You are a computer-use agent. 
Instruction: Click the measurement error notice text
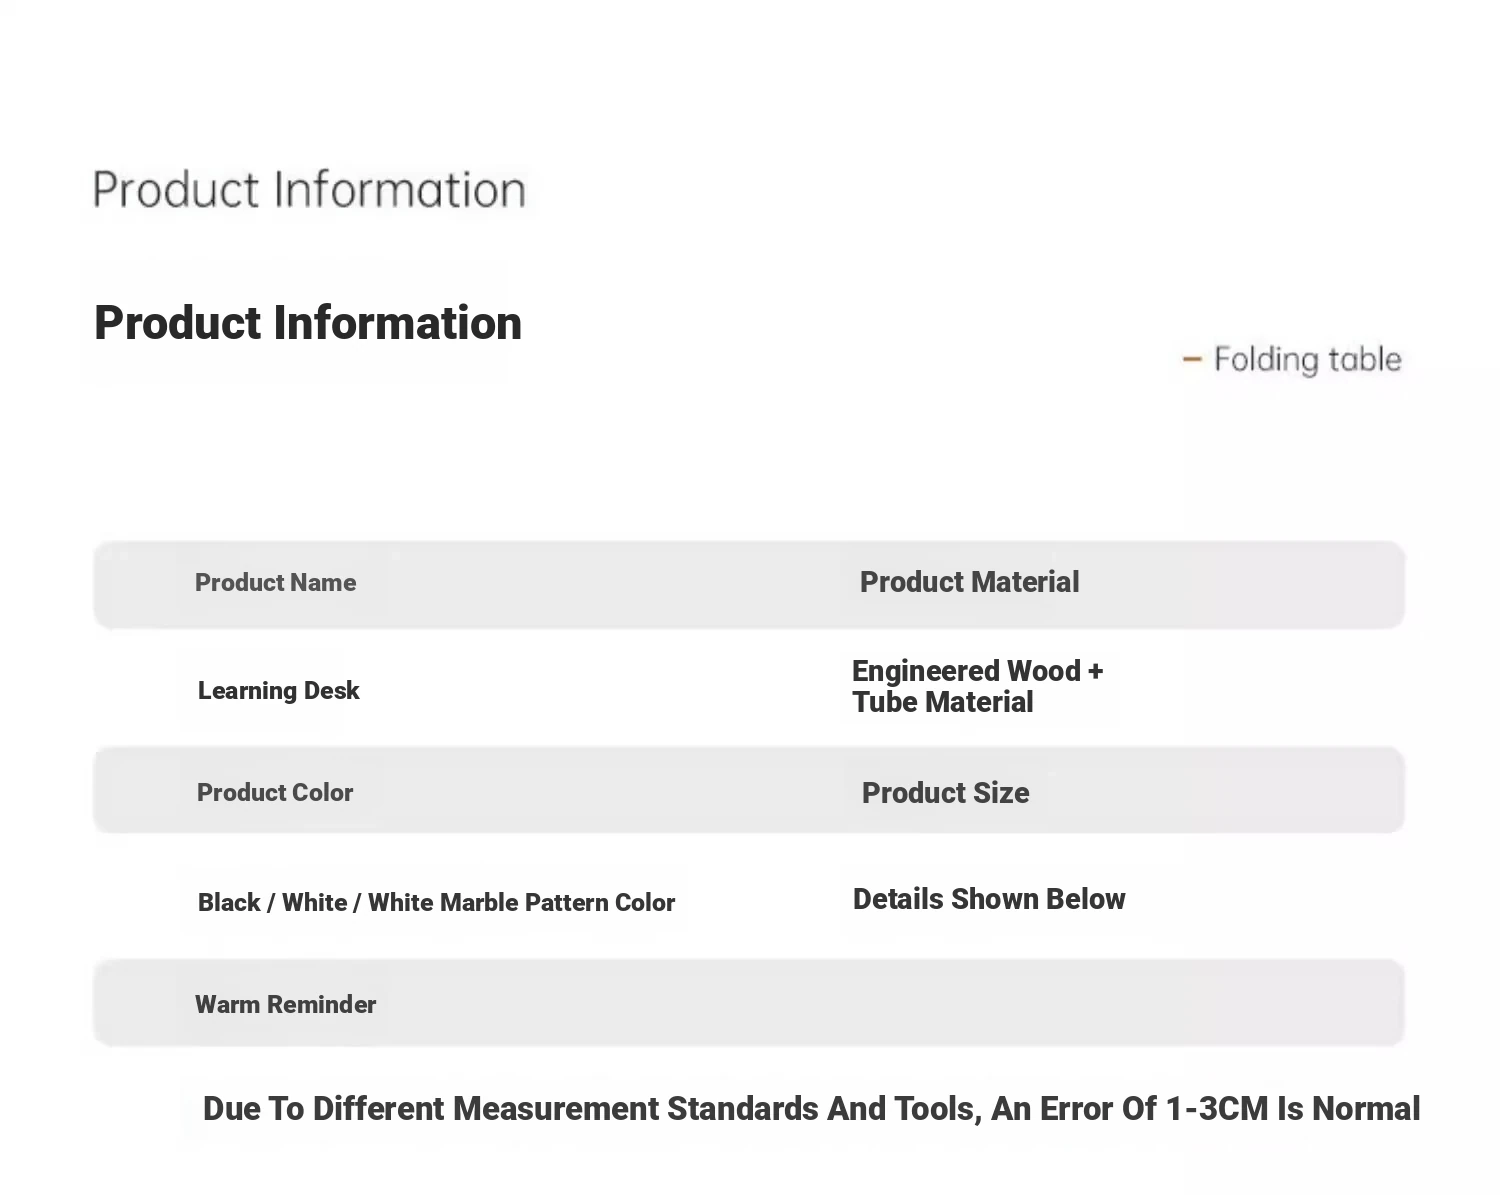pyautogui.click(x=811, y=1109)
